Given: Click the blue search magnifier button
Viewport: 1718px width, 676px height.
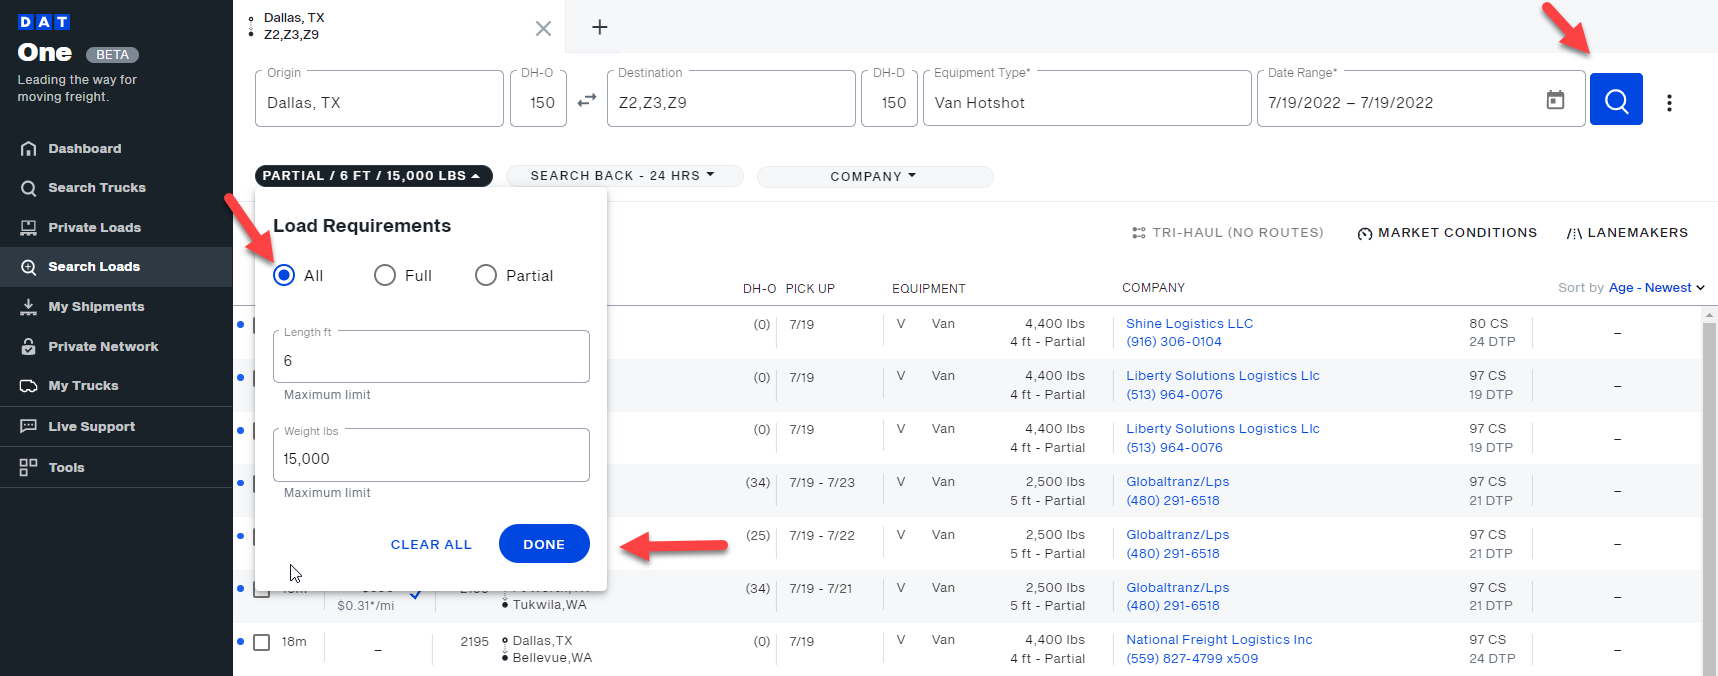Looking at the screenshot, I should tap(1616, 99).
